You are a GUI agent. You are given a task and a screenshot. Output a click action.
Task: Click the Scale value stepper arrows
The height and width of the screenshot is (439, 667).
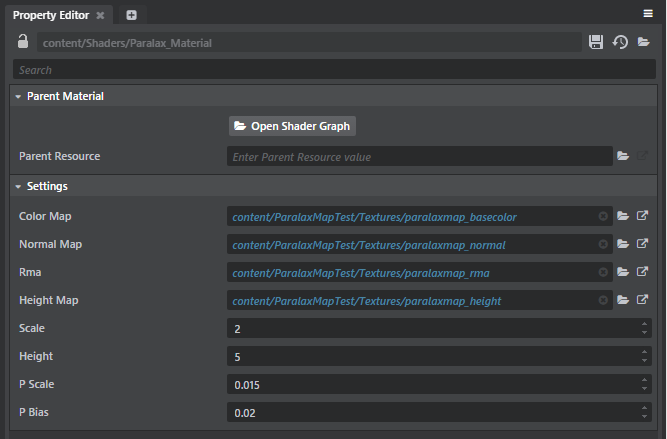[x=645, y=328]
